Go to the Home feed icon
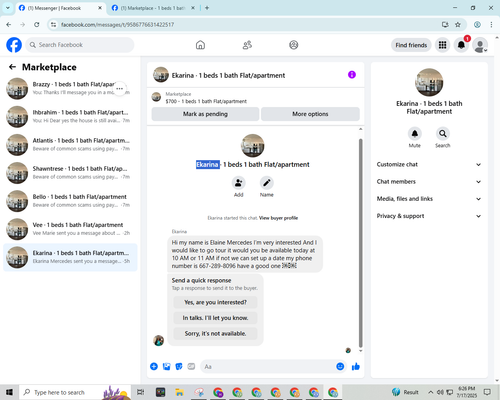500x400 pixels. click(x=200, y=45)
